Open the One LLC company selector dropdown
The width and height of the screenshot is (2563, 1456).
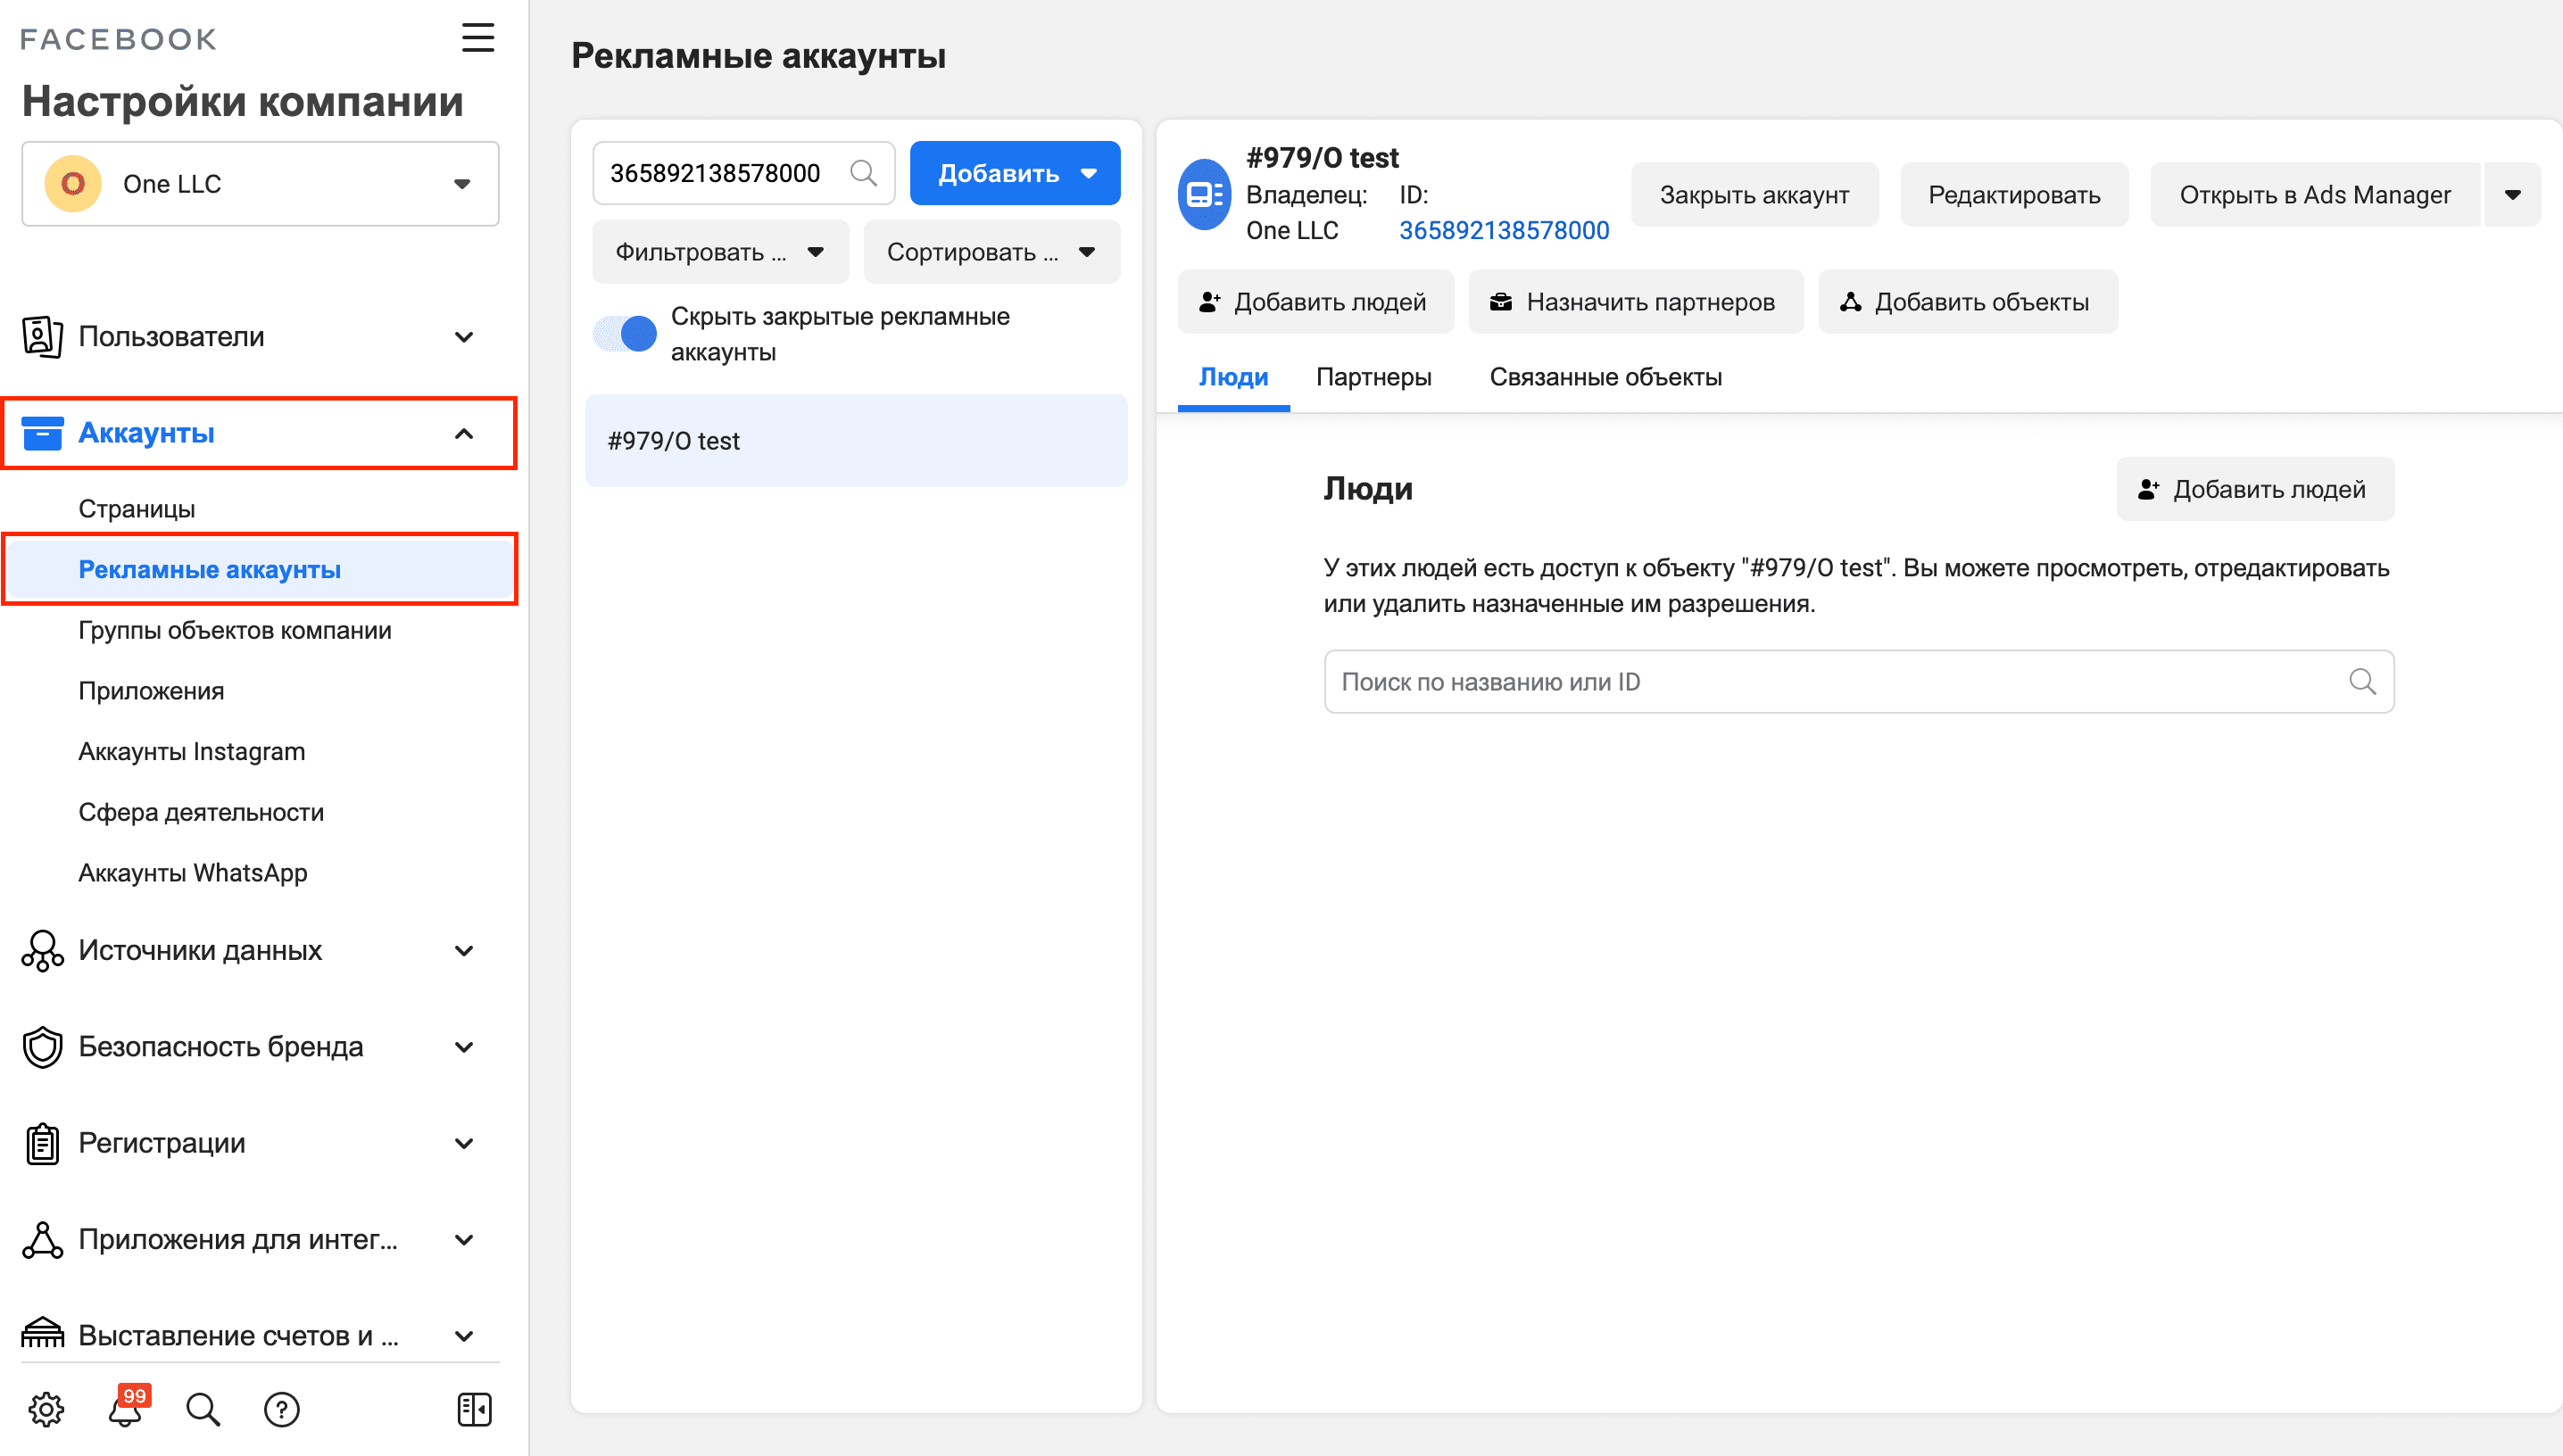click(260, 184)
